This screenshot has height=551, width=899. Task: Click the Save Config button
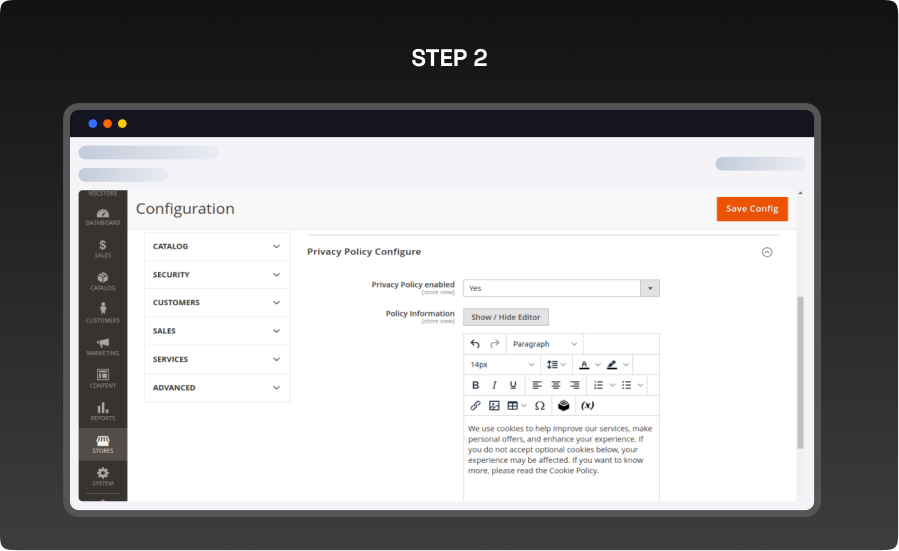[752, 209]
